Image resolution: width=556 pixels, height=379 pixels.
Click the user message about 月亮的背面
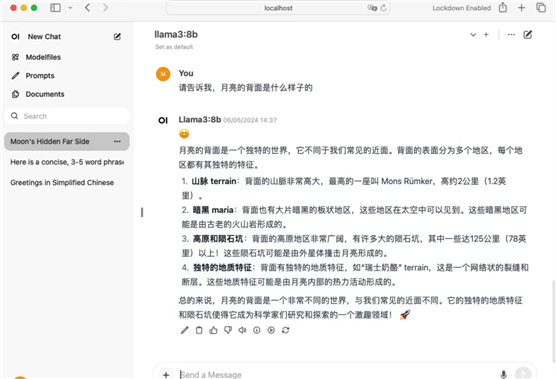245,88
